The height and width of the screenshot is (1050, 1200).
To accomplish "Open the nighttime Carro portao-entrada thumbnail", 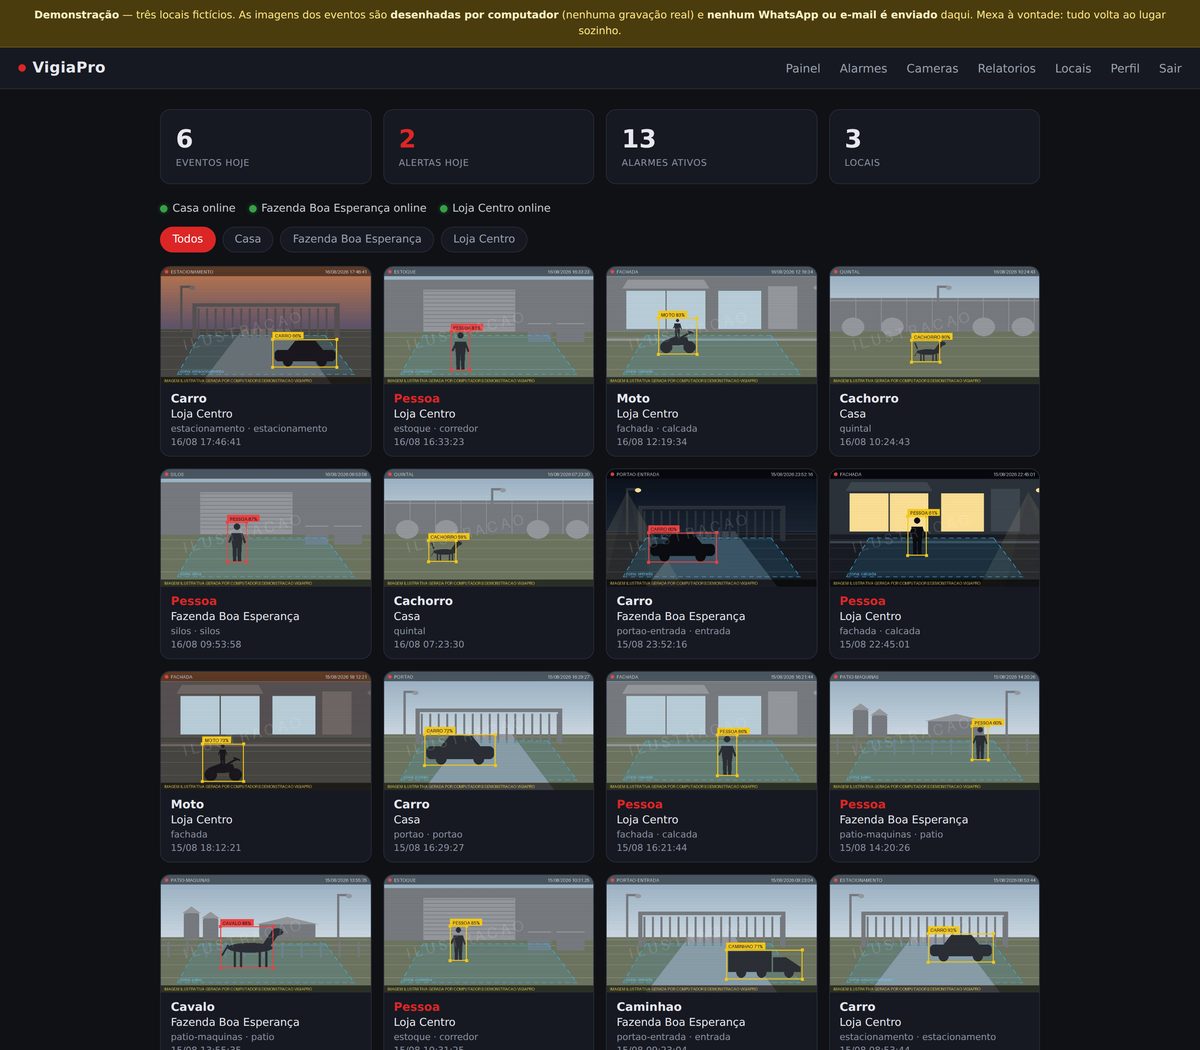I will pos(711,528).
